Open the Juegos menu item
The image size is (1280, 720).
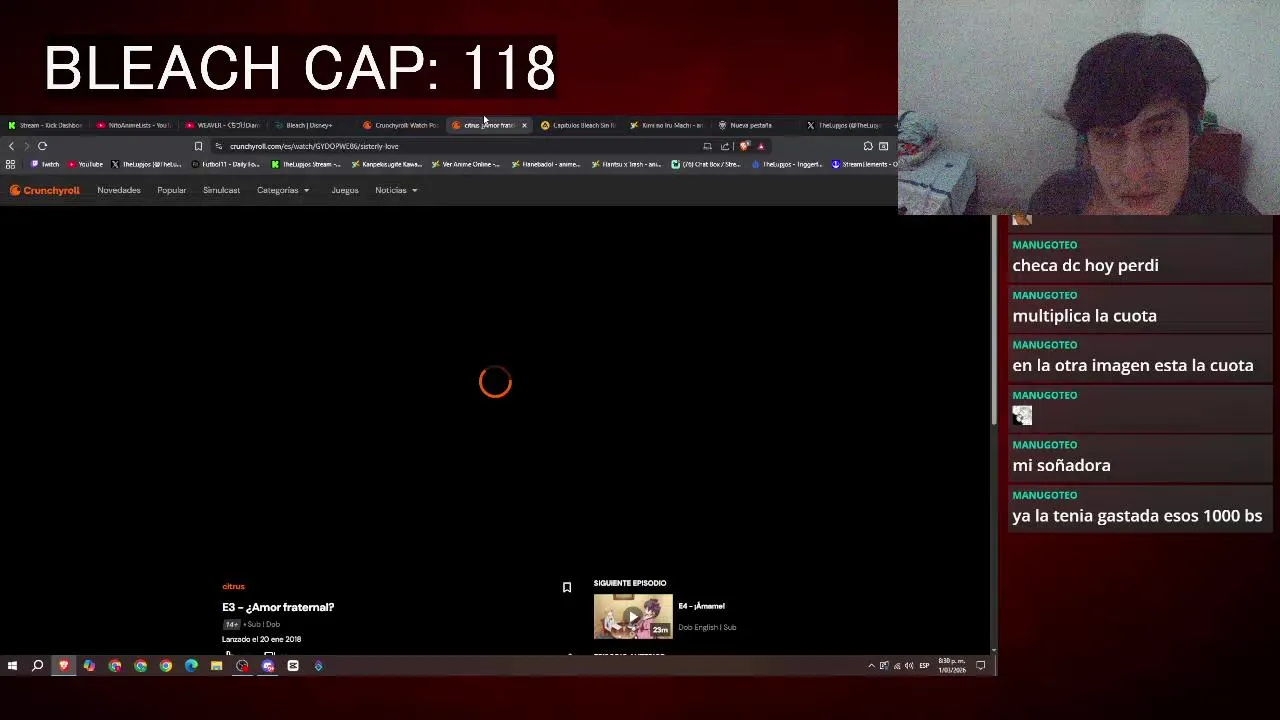tap(345, 190)
